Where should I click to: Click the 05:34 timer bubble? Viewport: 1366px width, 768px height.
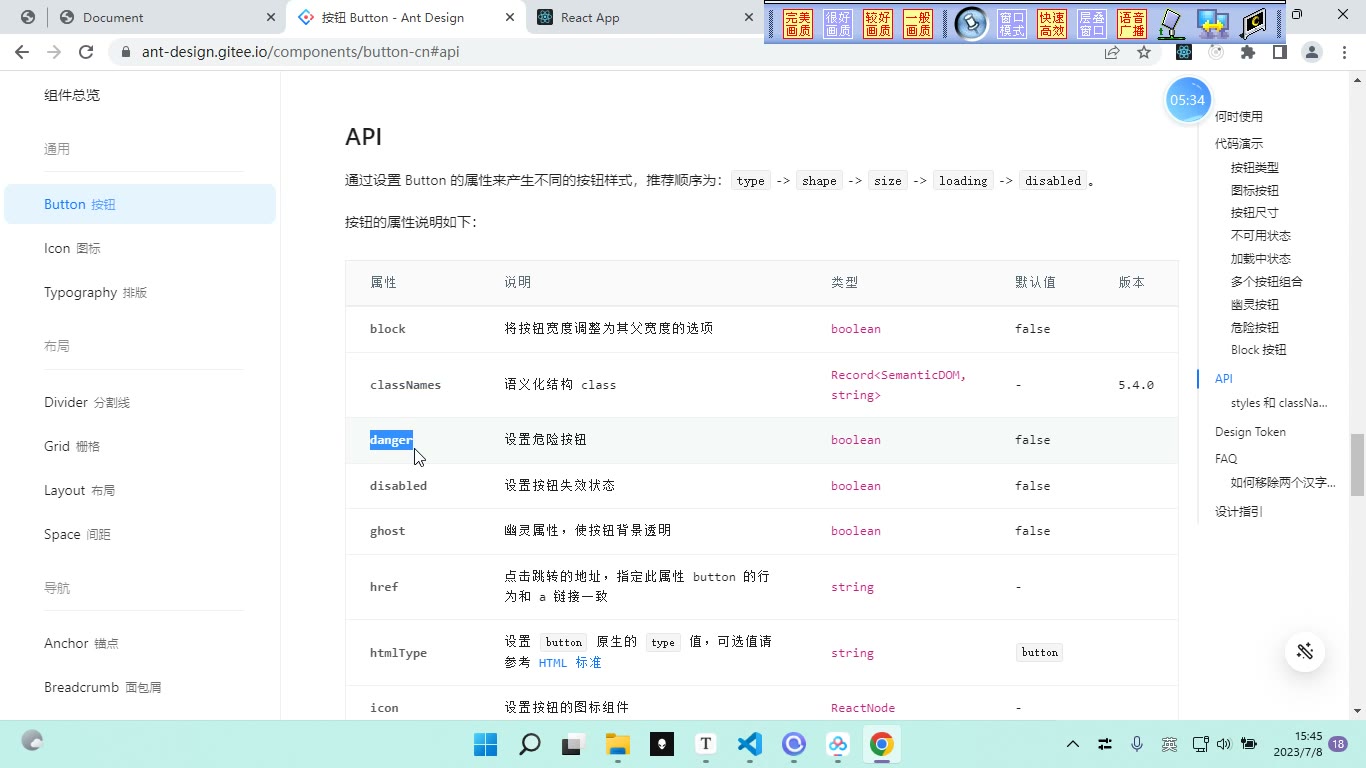coord(1188,100)
